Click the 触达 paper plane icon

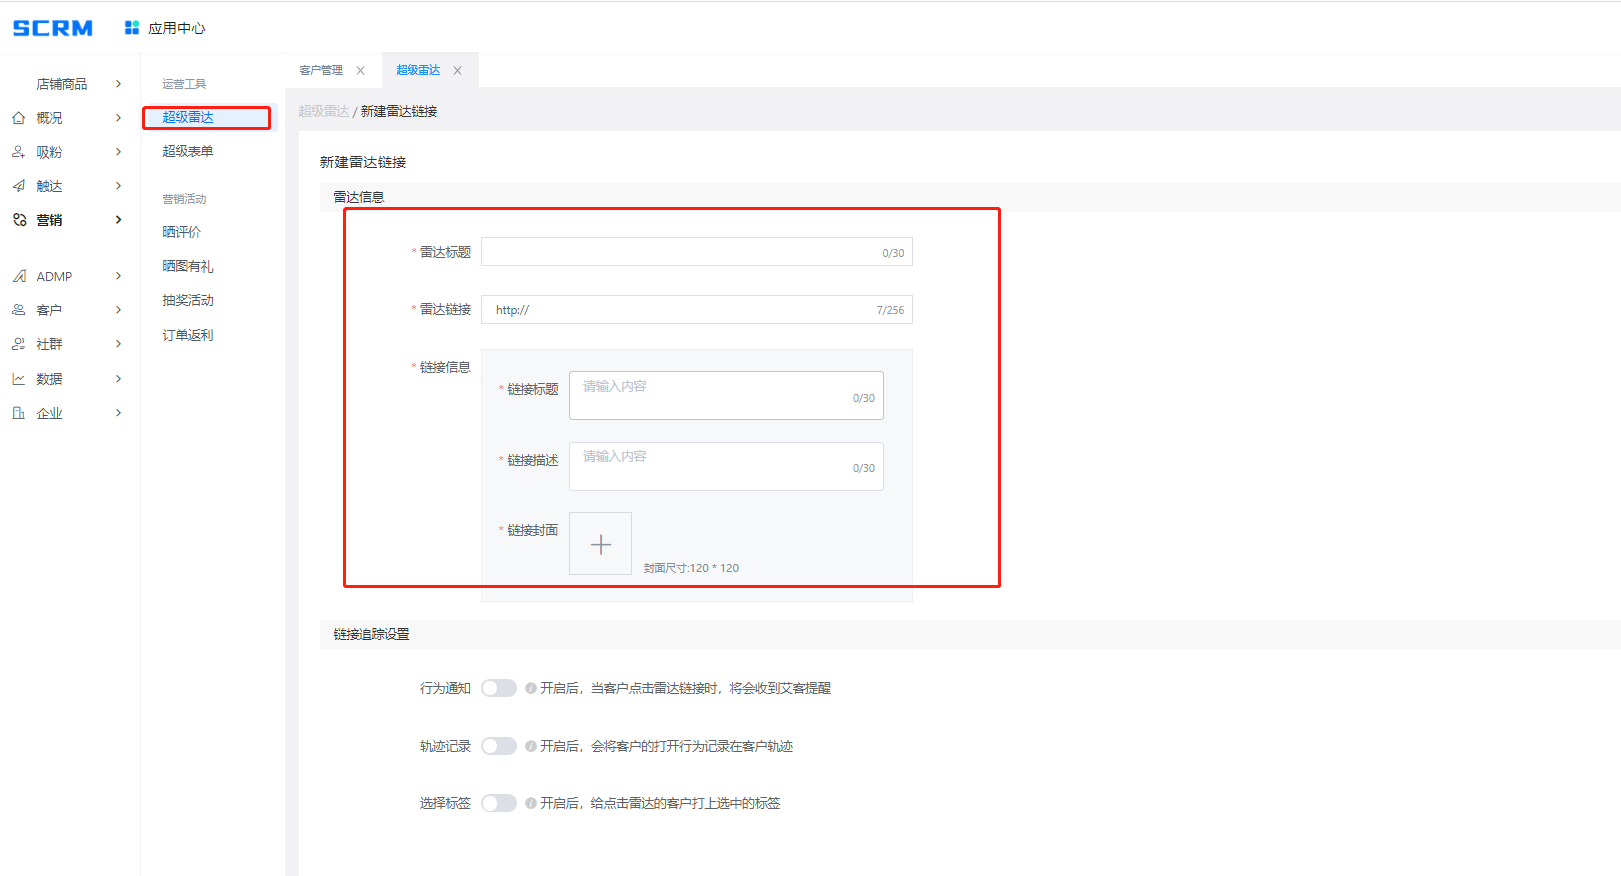point(19,186)
